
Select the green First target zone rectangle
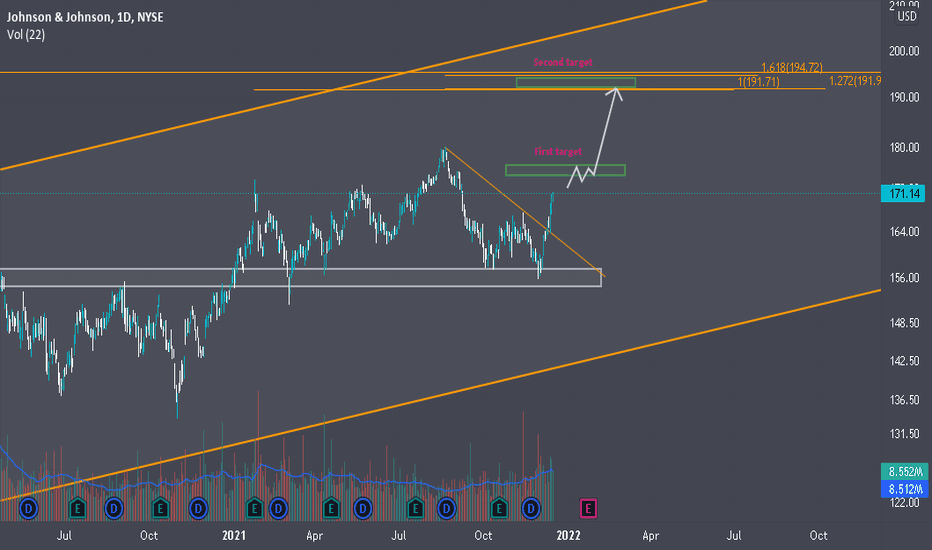point(565,170)
